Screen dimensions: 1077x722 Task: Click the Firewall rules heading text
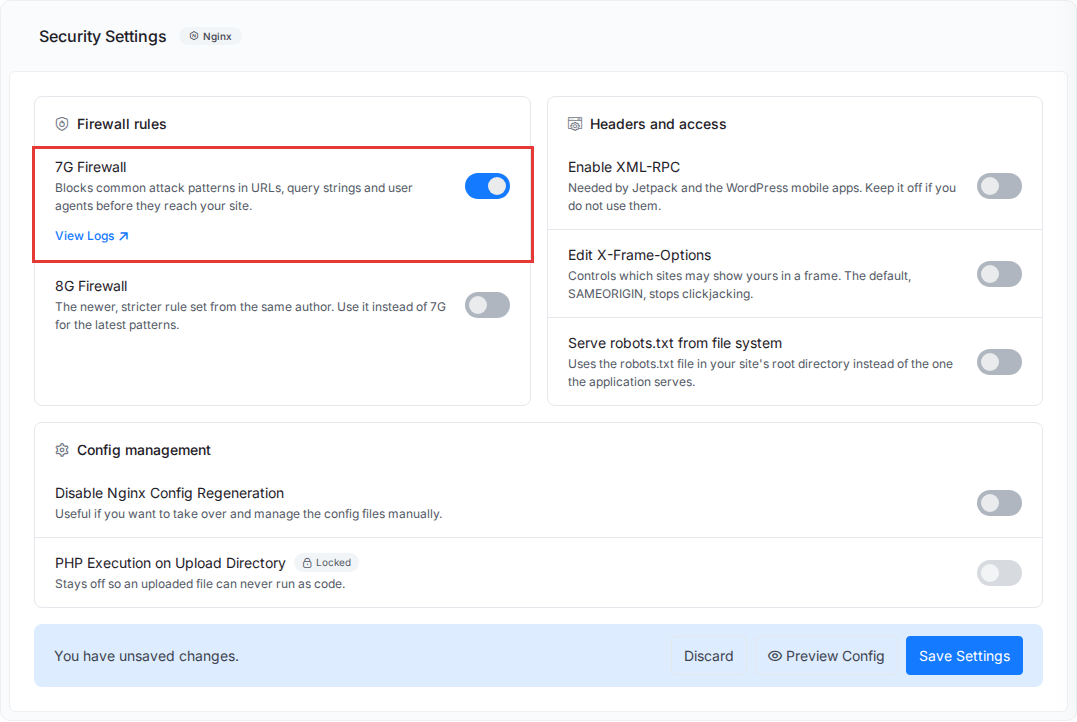pos(122,124)
